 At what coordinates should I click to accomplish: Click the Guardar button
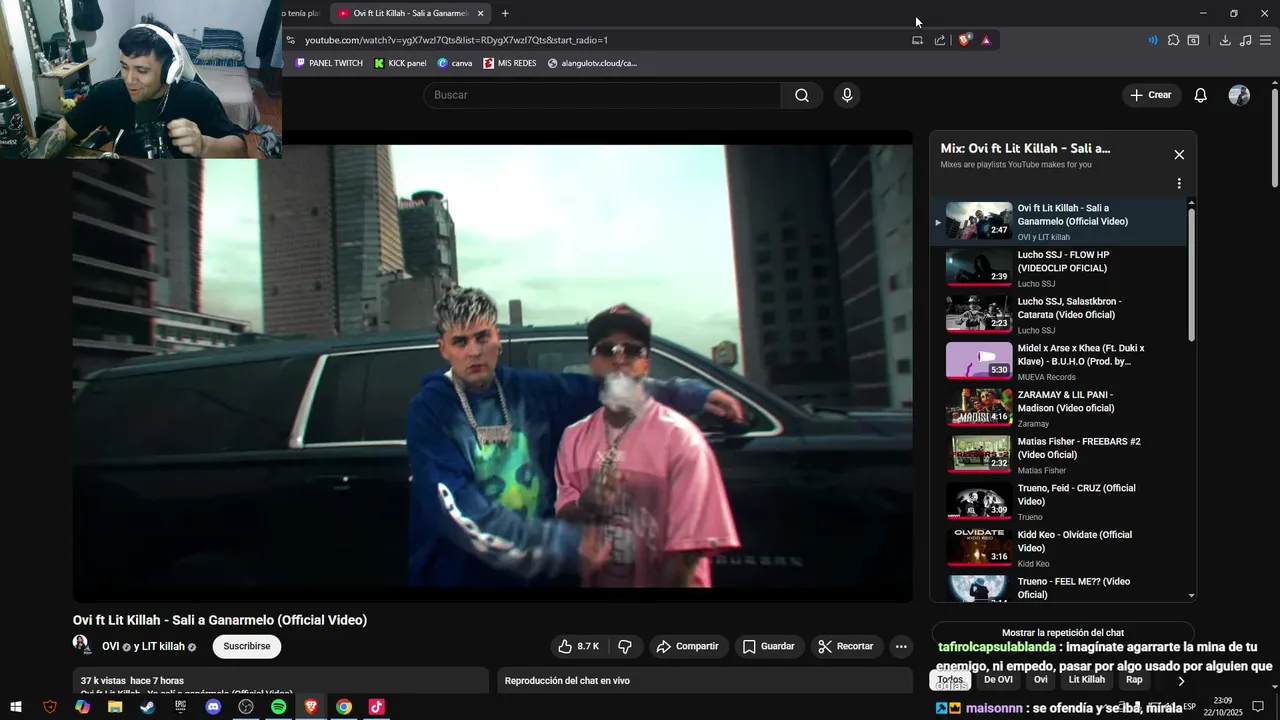[x=769, y=646]
